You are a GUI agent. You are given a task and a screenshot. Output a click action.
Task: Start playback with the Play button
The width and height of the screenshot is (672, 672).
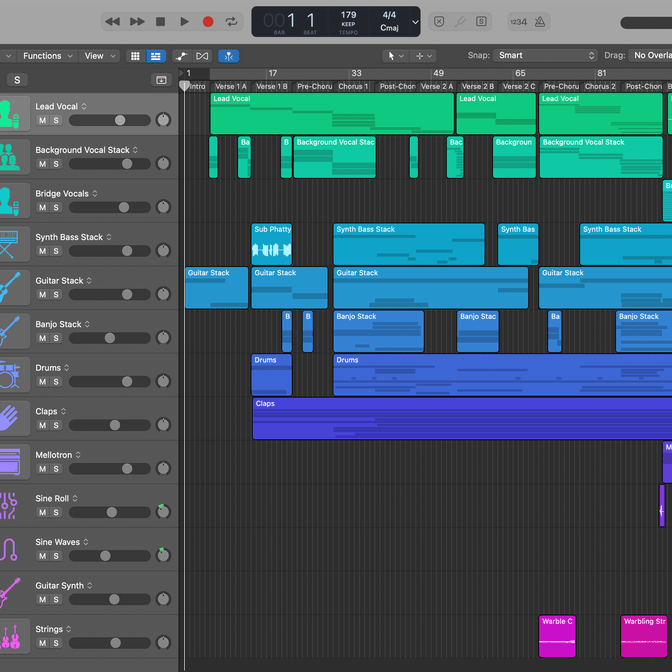[184, 21]
